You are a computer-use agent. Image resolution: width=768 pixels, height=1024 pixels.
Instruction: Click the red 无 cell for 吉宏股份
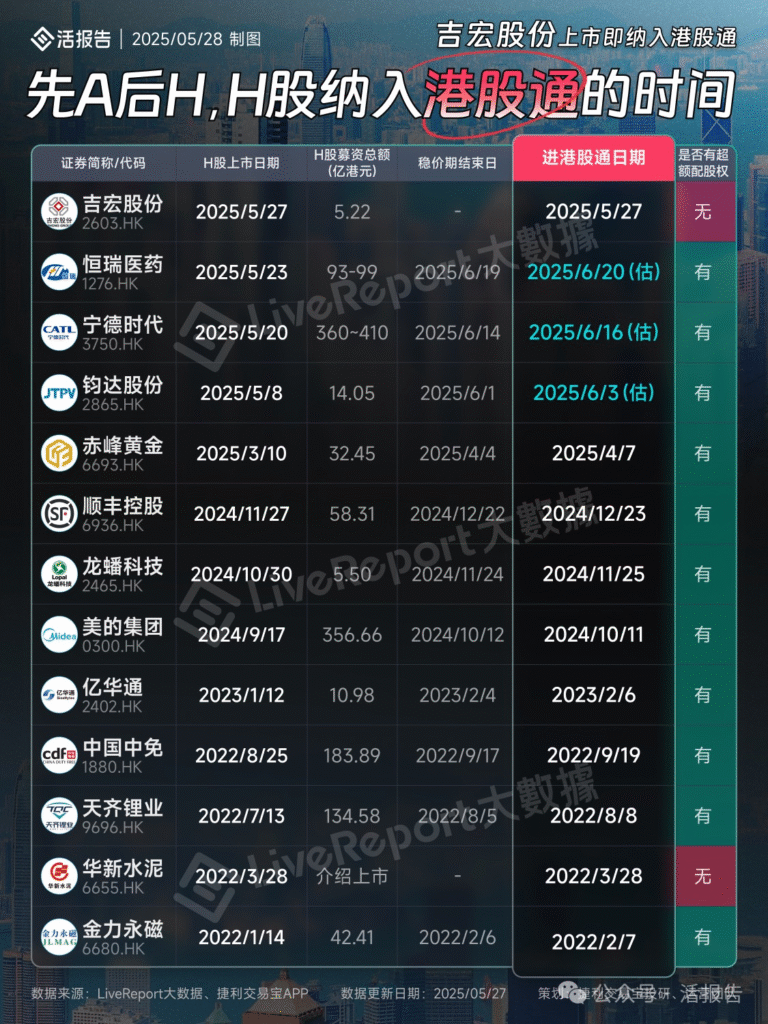(703, 212)
